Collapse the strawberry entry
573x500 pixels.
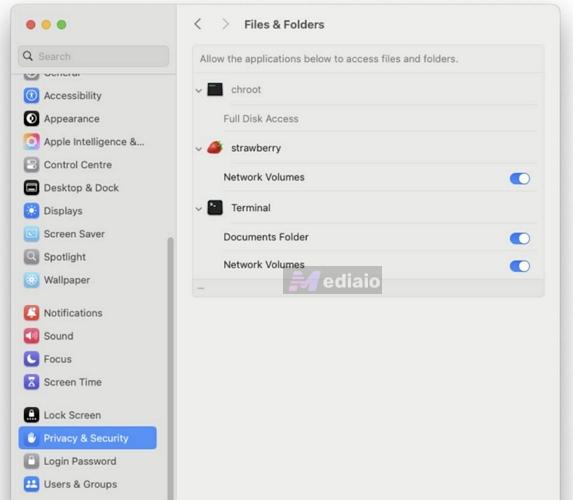(x=198, y=149)
